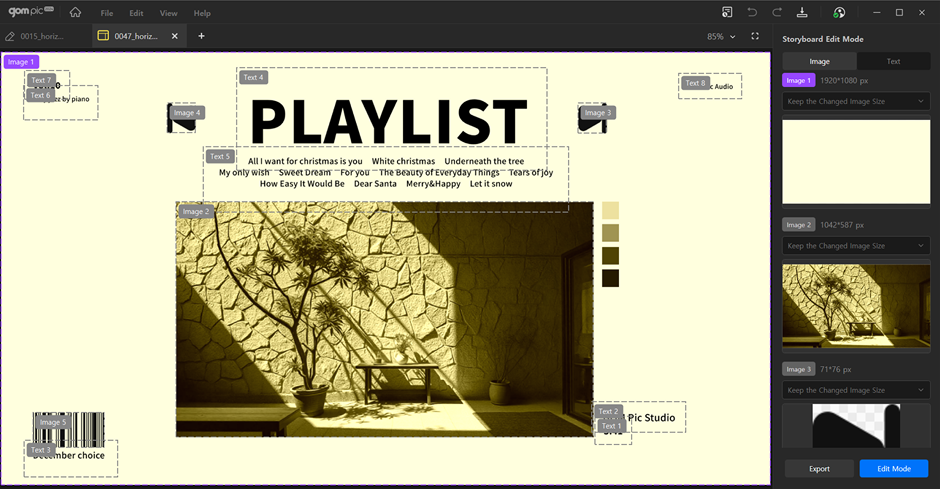
Task: Click the redo arrow icon
Action: click(777, 13)
